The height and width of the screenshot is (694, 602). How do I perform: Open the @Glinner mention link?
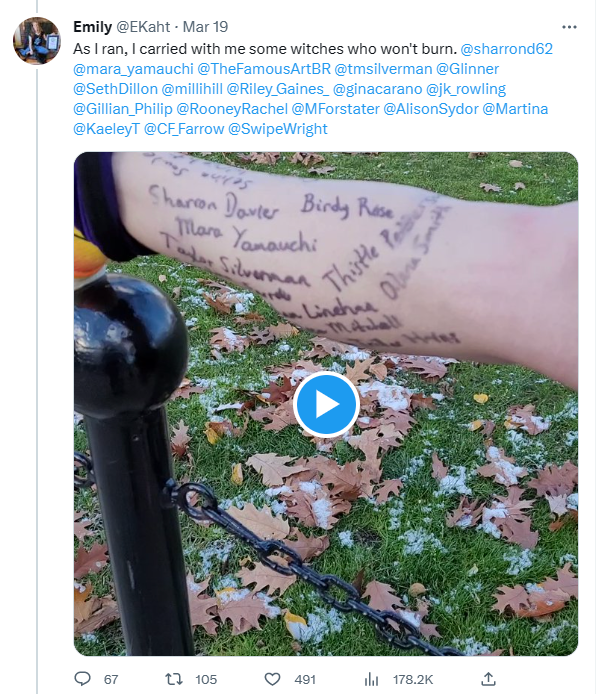[x=467, y=69]
